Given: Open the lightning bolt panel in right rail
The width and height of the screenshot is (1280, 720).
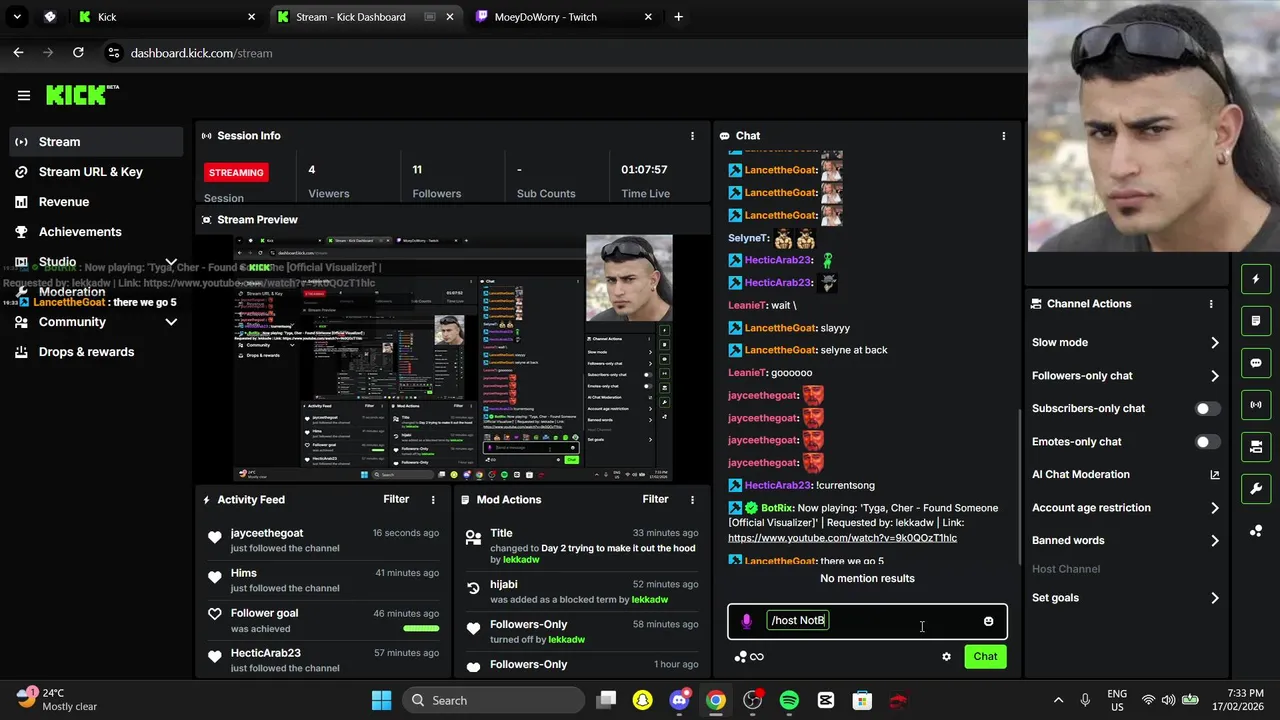Looking at the screenshot, I should click(x=1256, y=279).
